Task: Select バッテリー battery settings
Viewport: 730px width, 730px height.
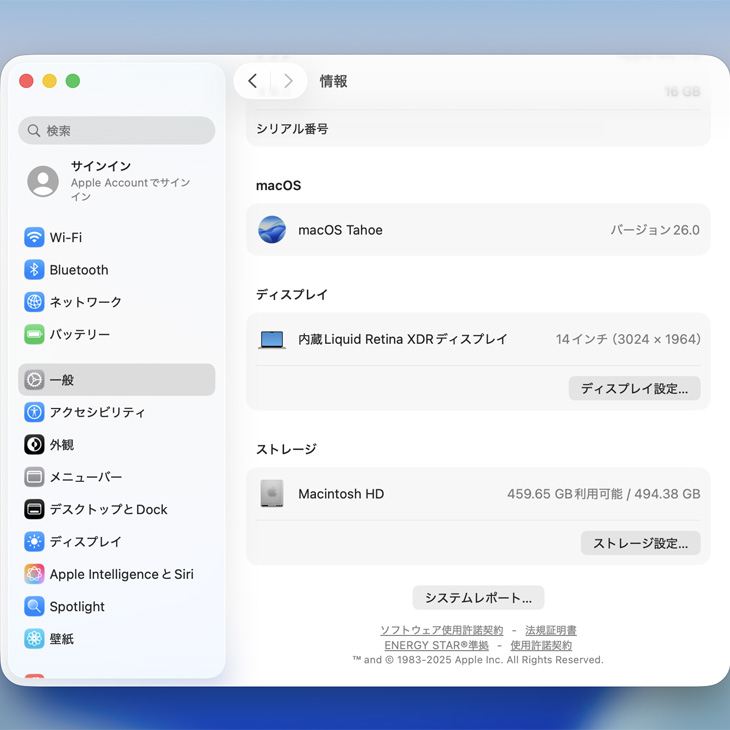Action: point(79,334)
